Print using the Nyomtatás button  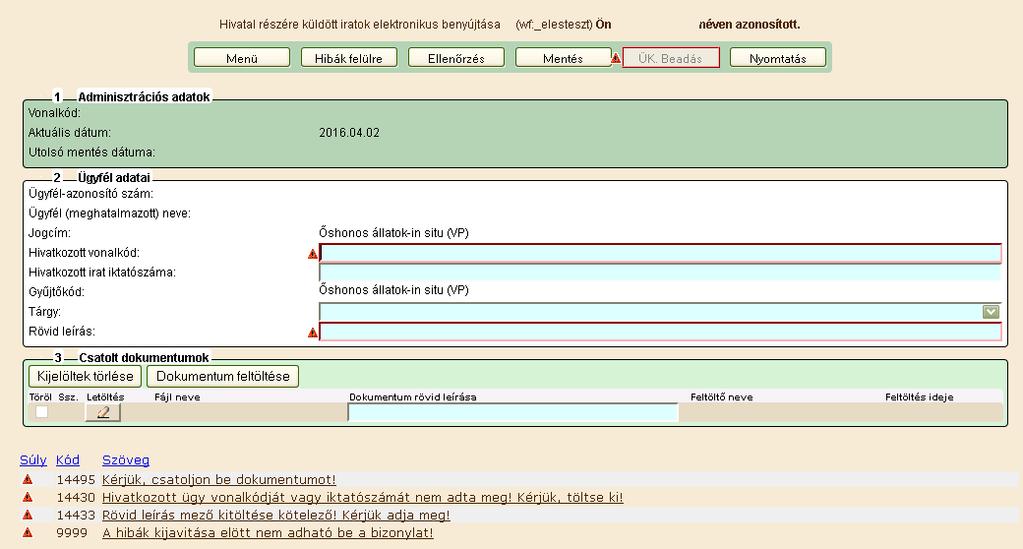tap(778, 58)
